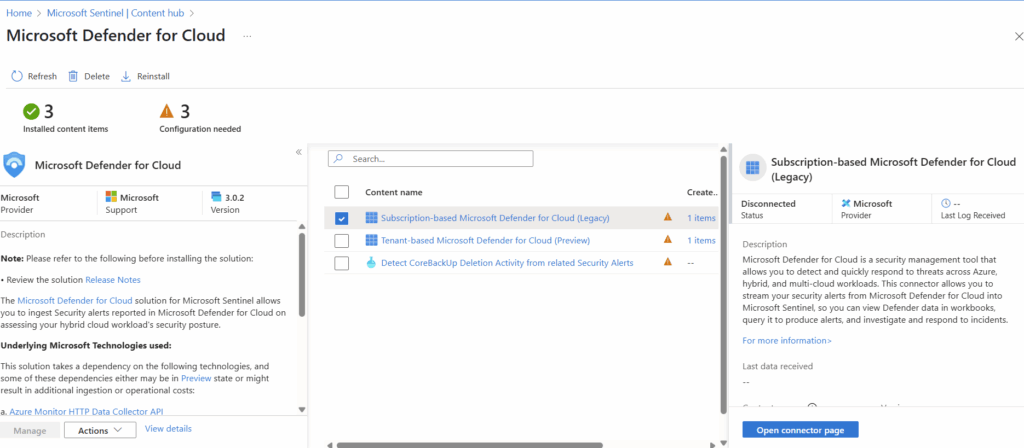Go to Home breadcrumb
This screenshot has width=1024, height=448.
19,13
